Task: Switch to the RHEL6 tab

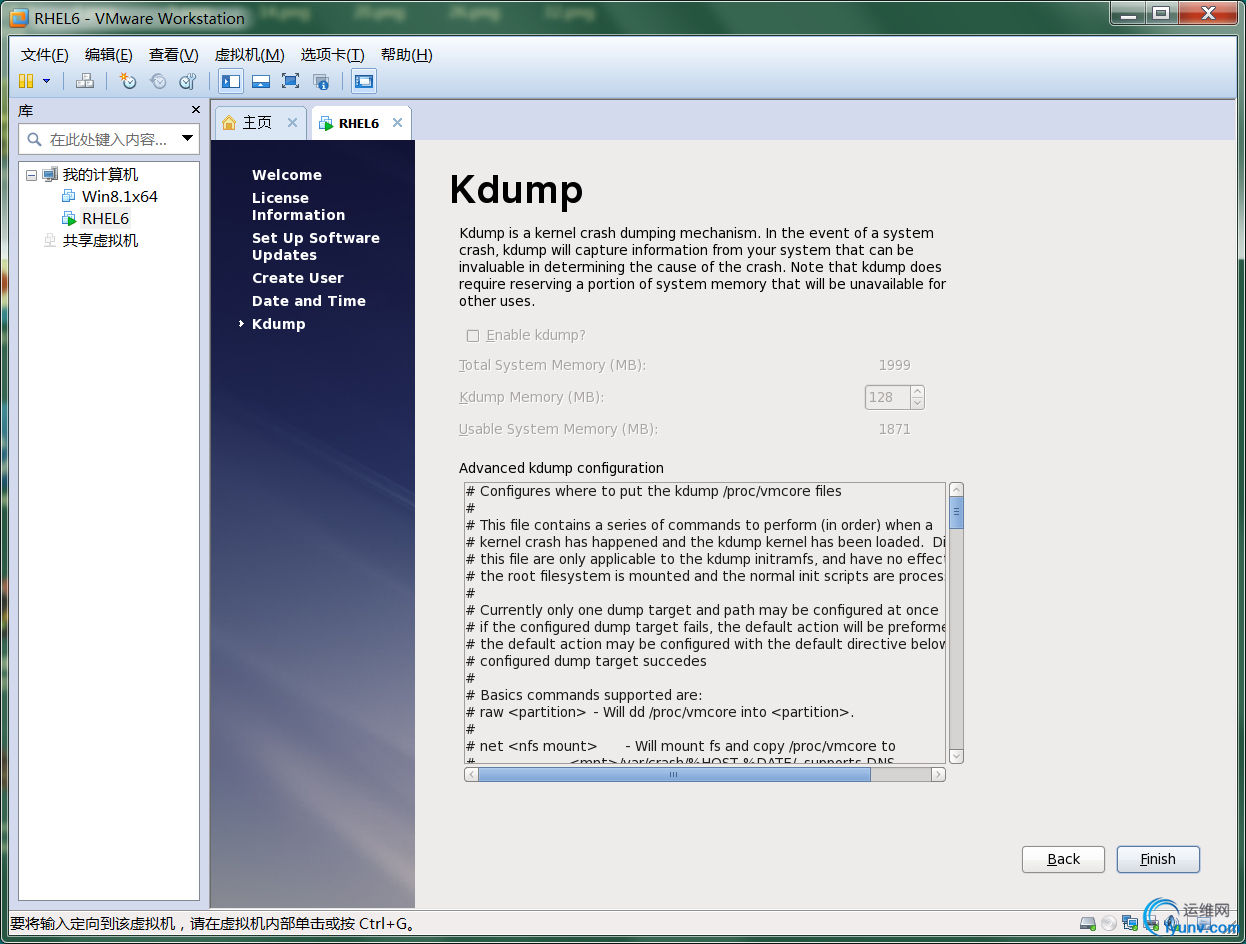Action: [x=358, y=123]
